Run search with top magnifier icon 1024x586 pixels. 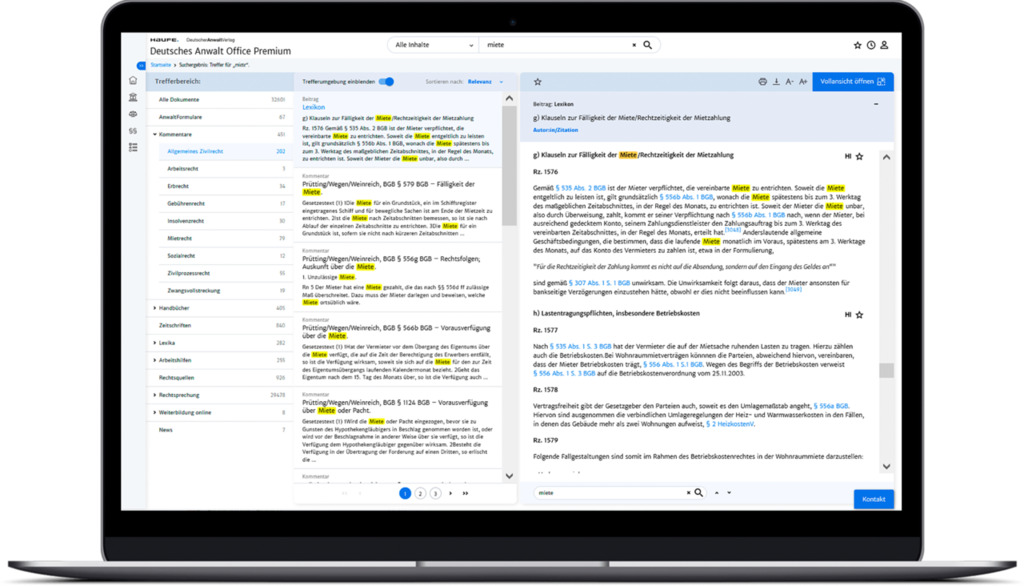pos(647,45)
